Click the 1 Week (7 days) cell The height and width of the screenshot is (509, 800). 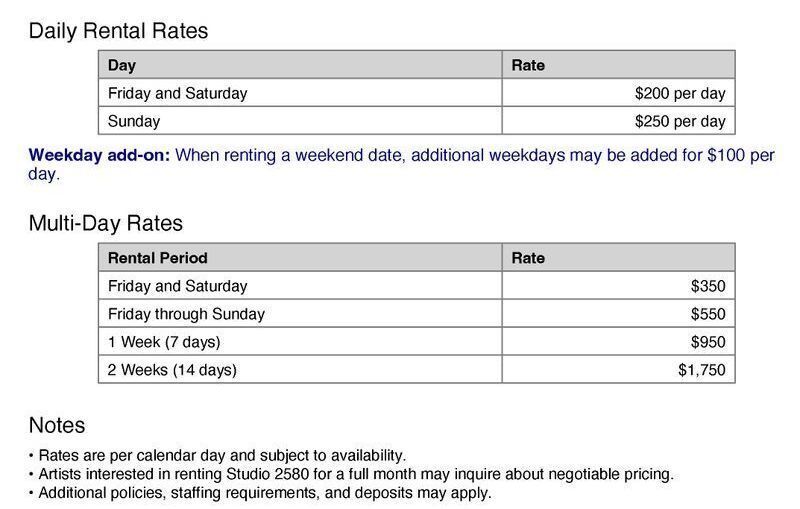pyautogui.click(x=164, y=342)
